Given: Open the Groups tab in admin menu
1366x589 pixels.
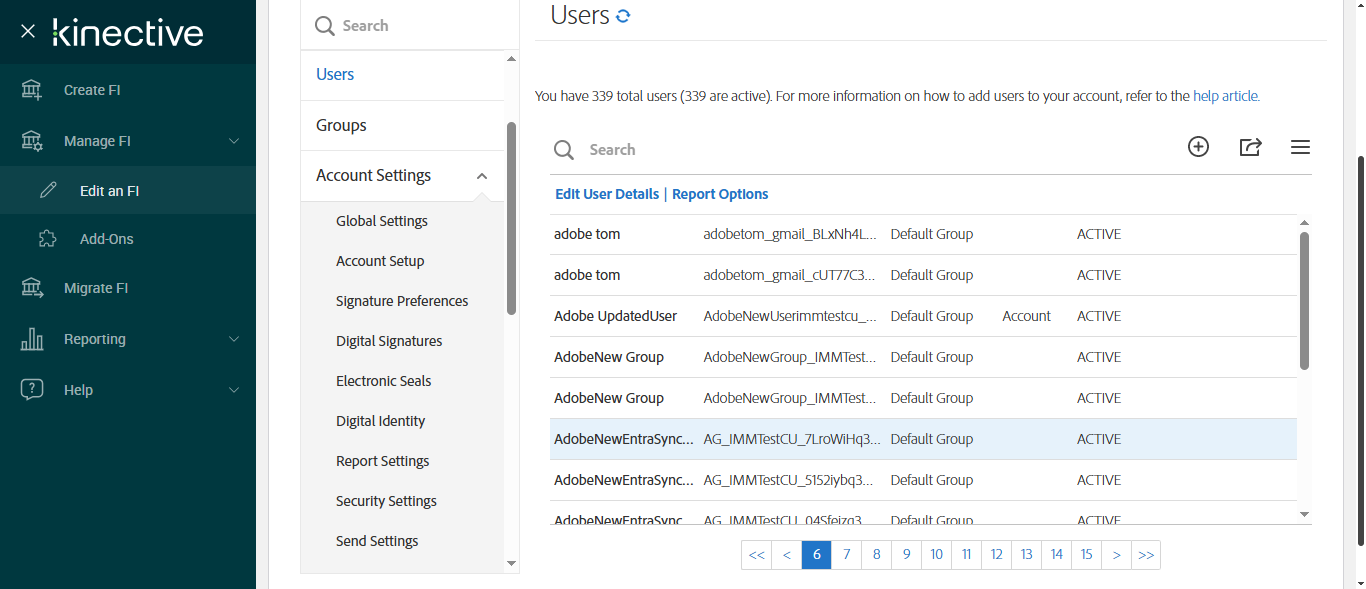Looking at the screenshot, I should tap(341, 125).
